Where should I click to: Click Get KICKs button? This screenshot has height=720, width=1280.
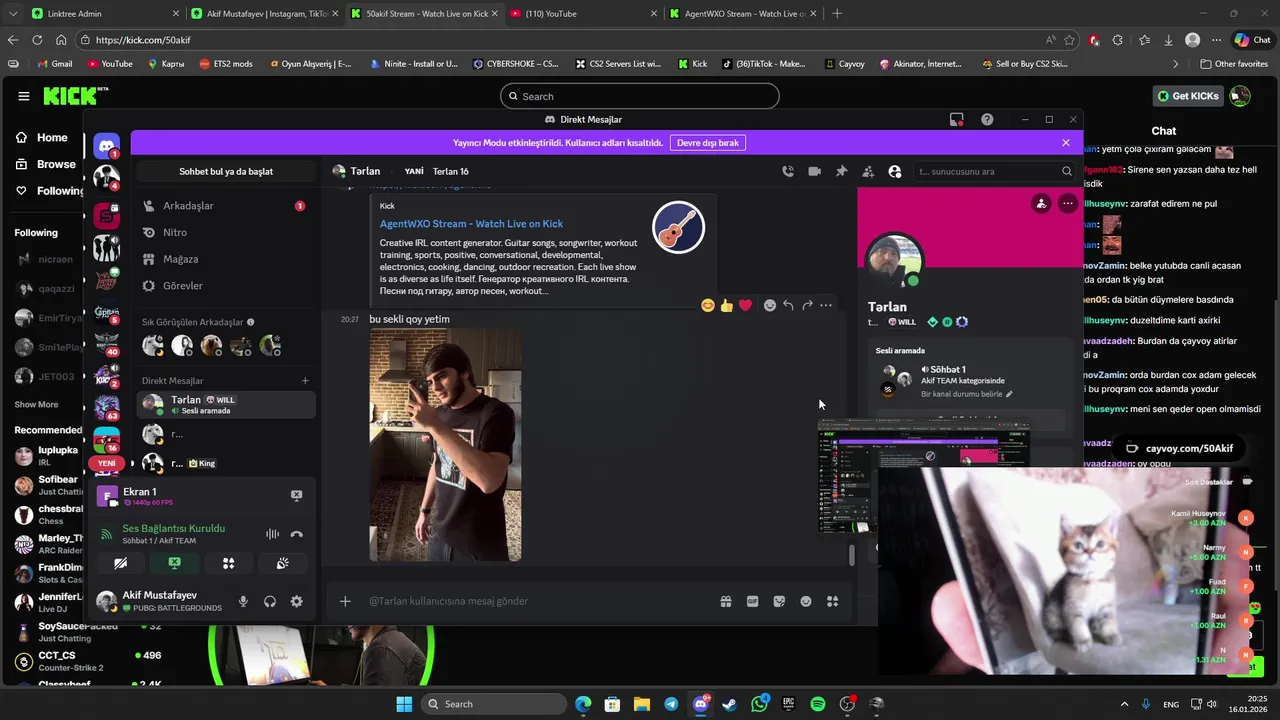pyautogui.click(x=1188, y=96)
